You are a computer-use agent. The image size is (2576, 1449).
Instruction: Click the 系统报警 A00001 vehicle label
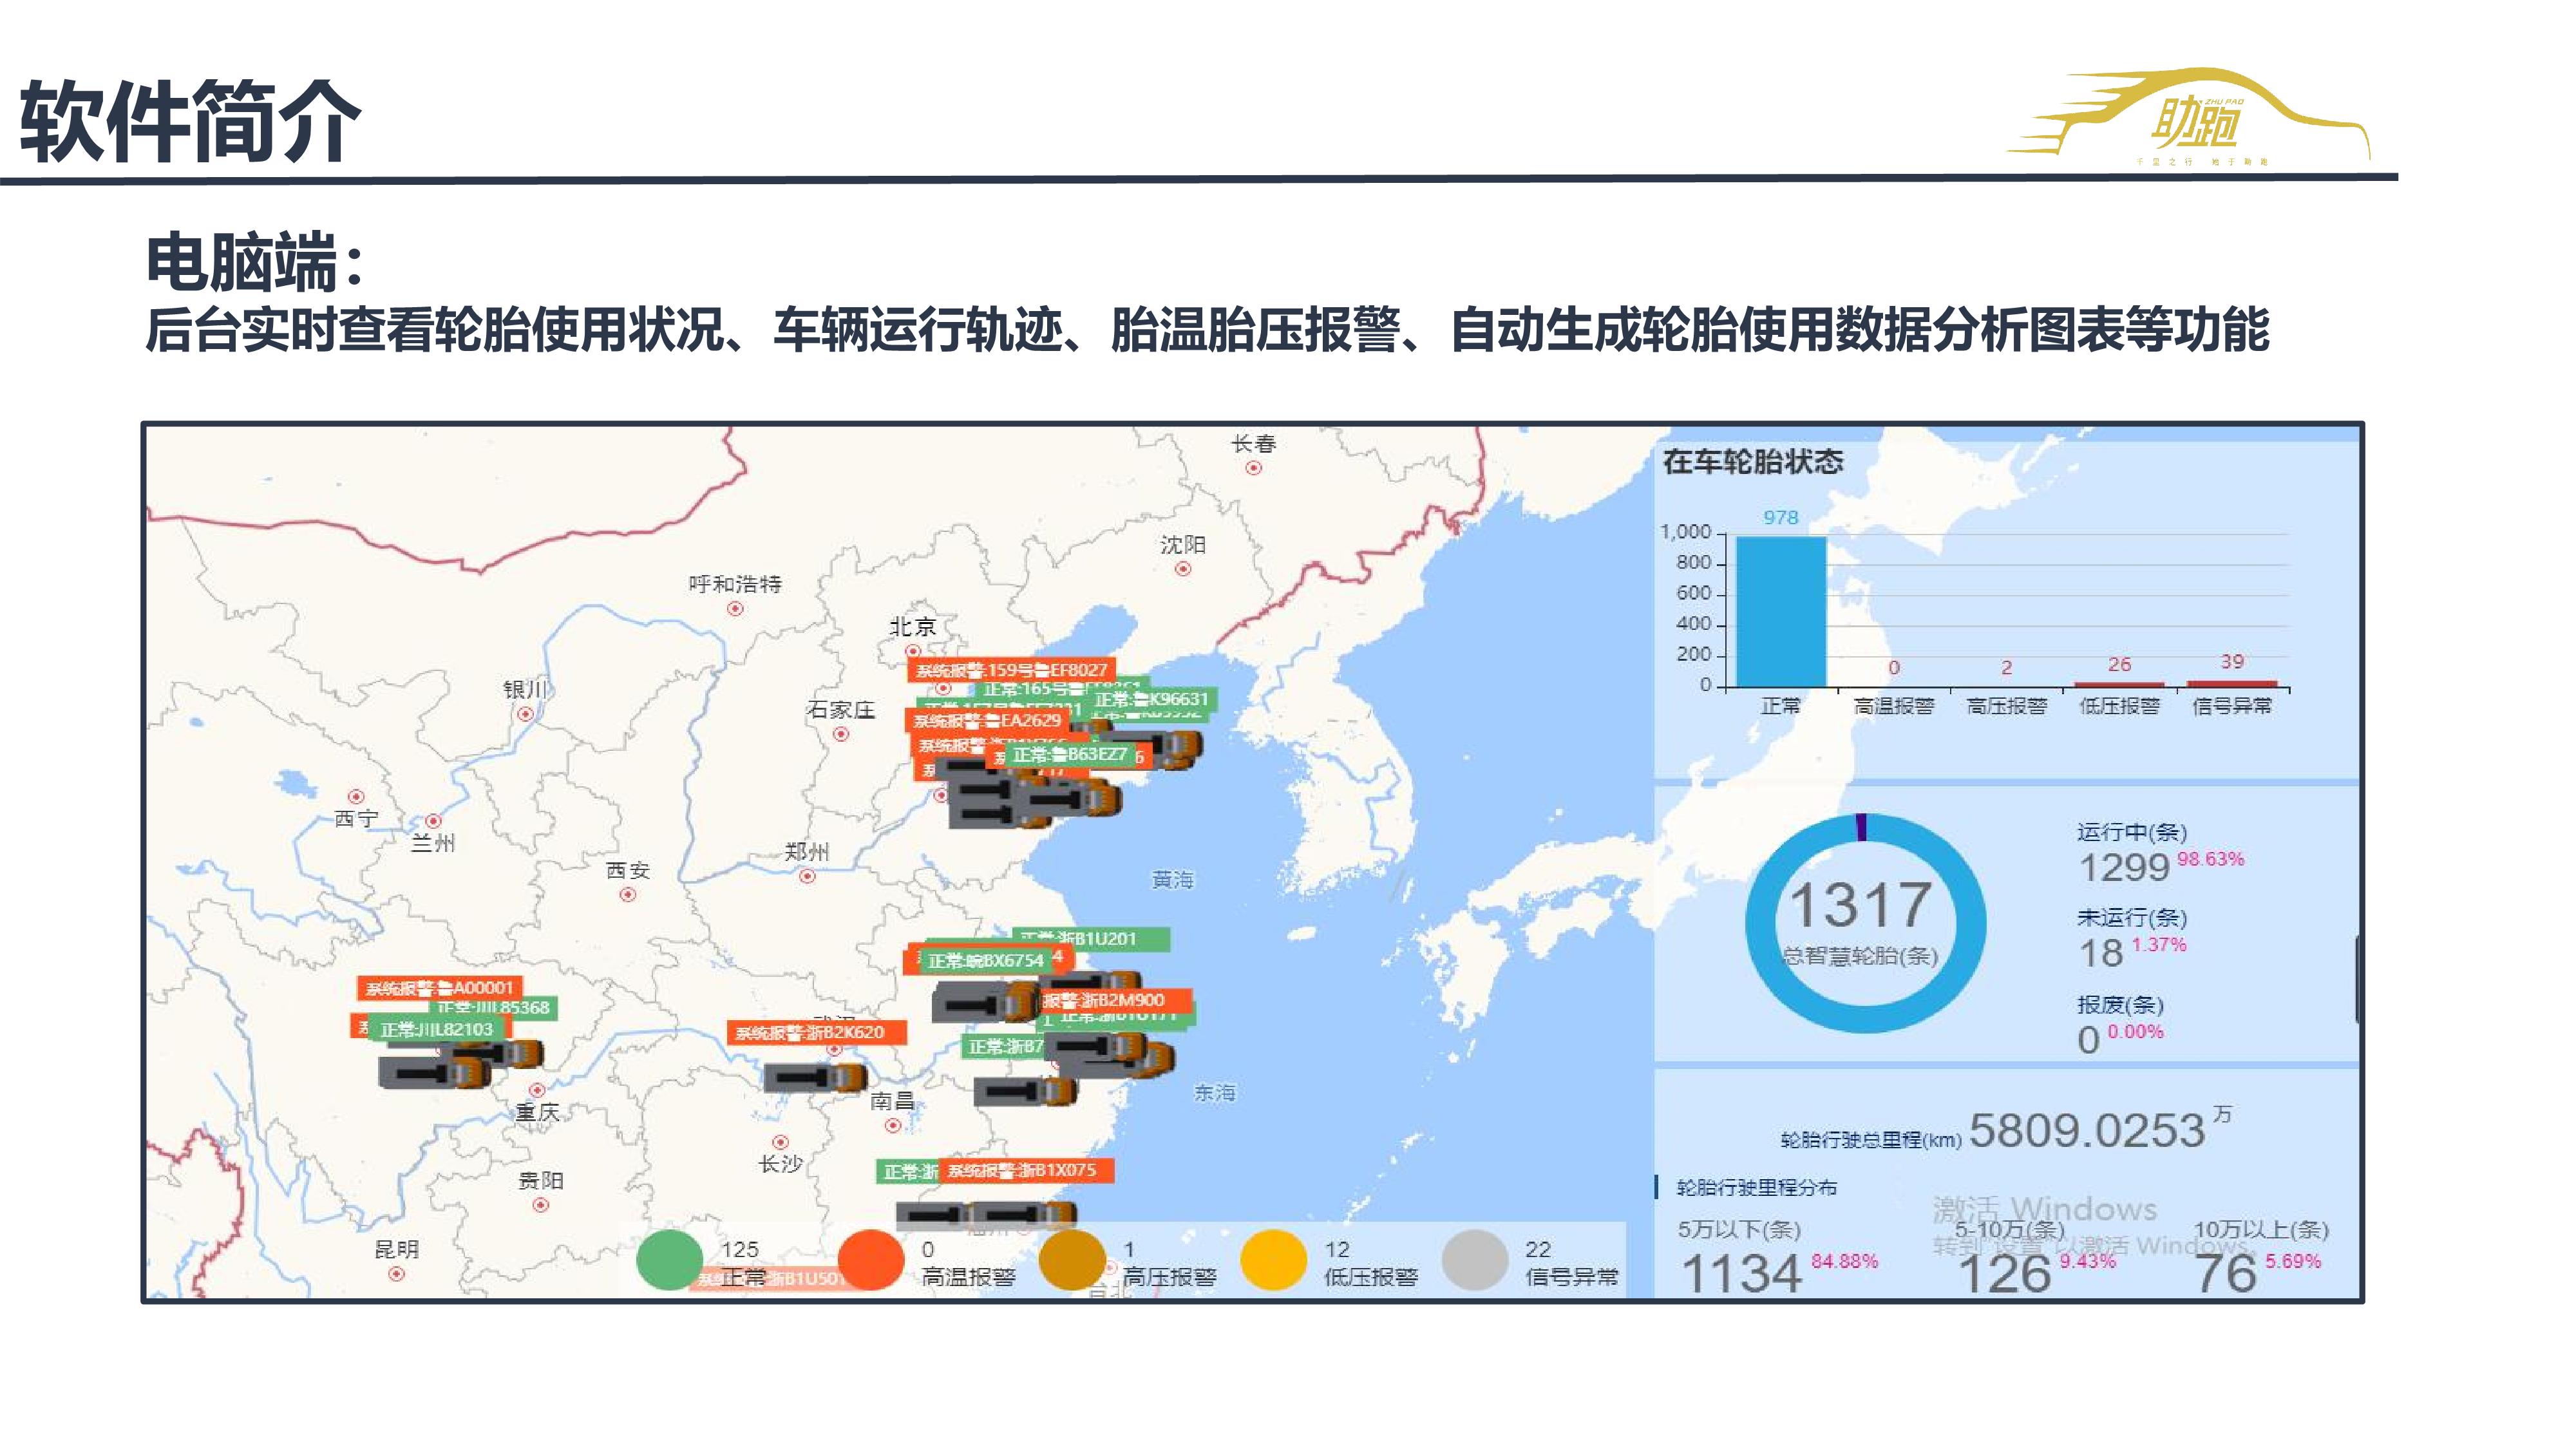pos(440,988)
